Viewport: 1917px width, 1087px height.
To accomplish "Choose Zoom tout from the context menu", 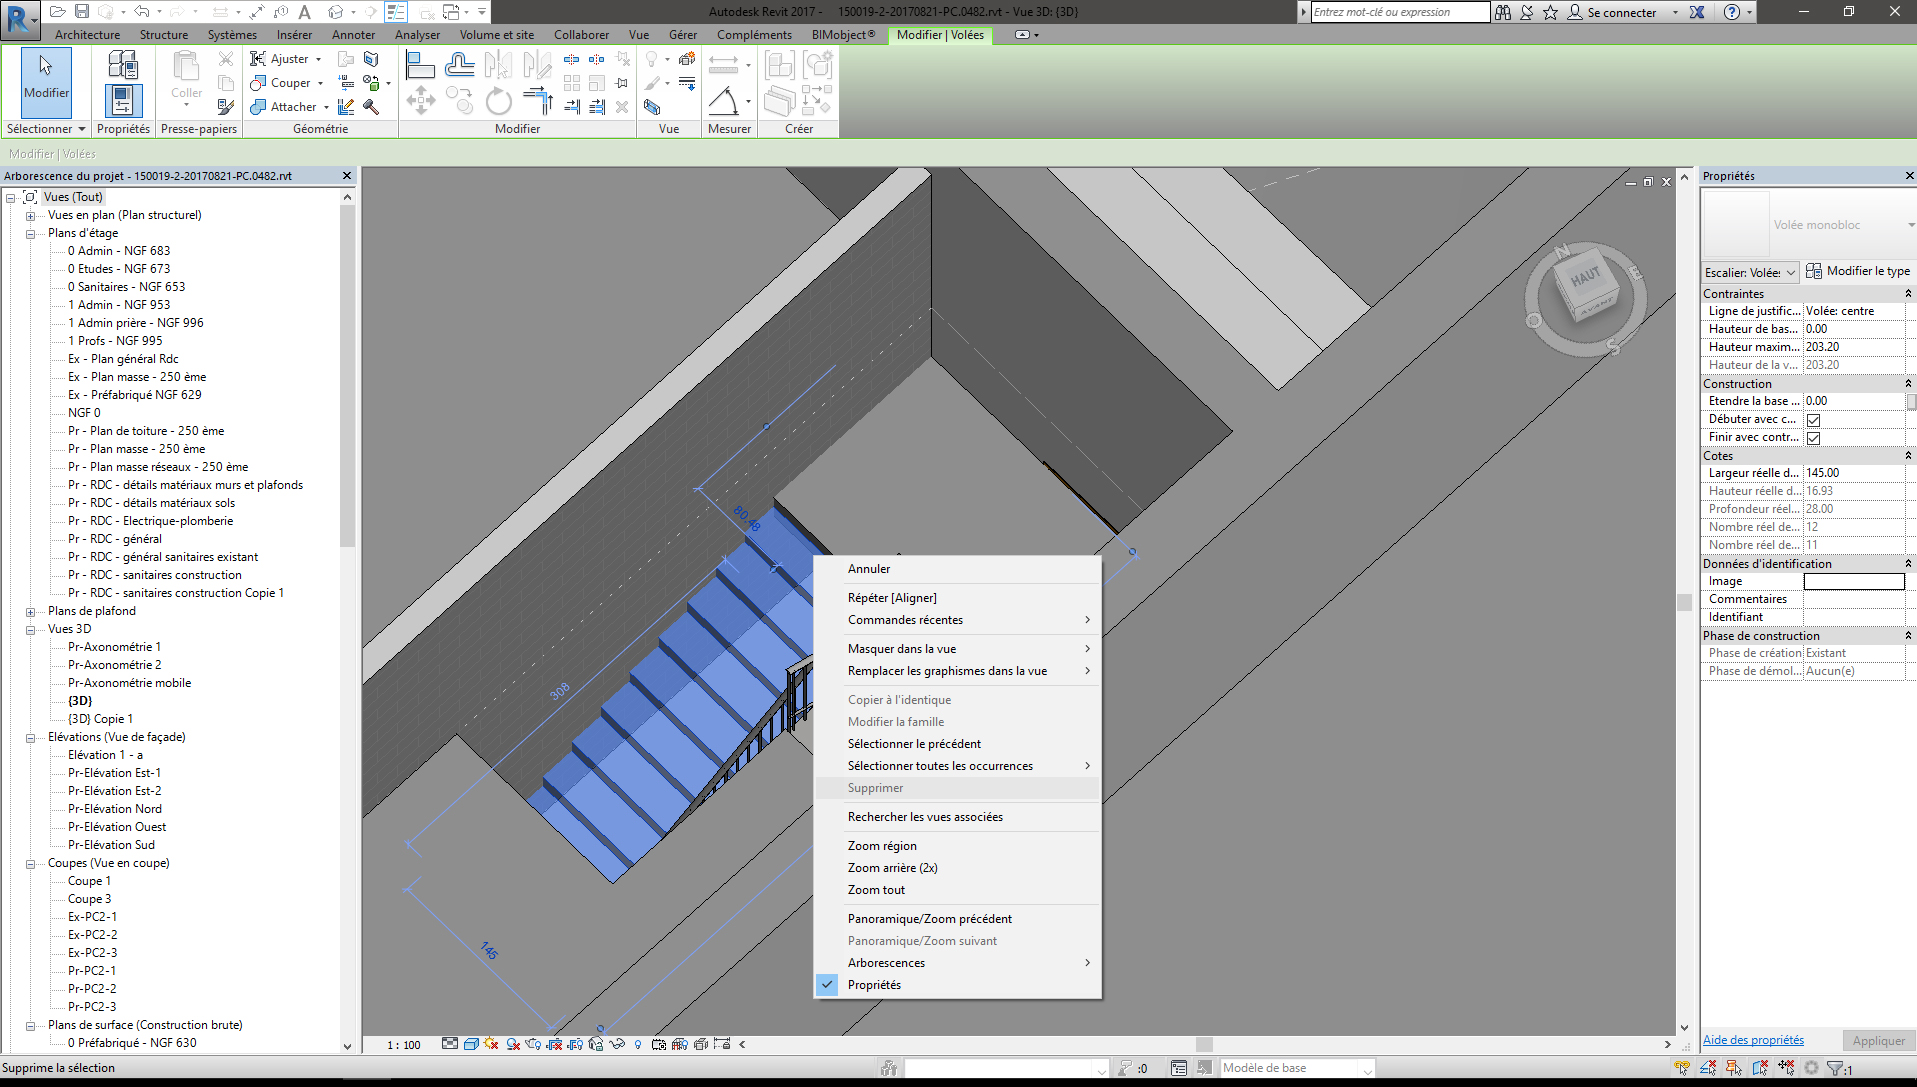I will 876,890.
